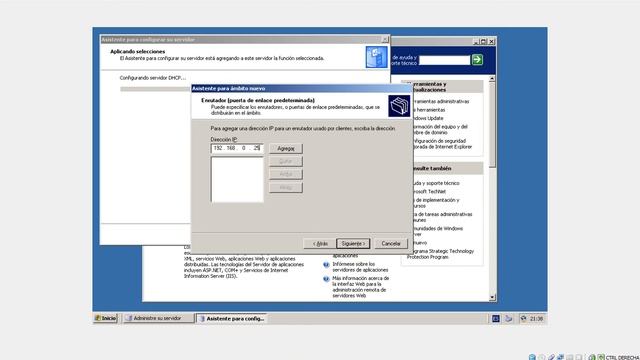Go back with the Atrás button
This screenshot has width=640, height=360.
click(x=320, y=244)
